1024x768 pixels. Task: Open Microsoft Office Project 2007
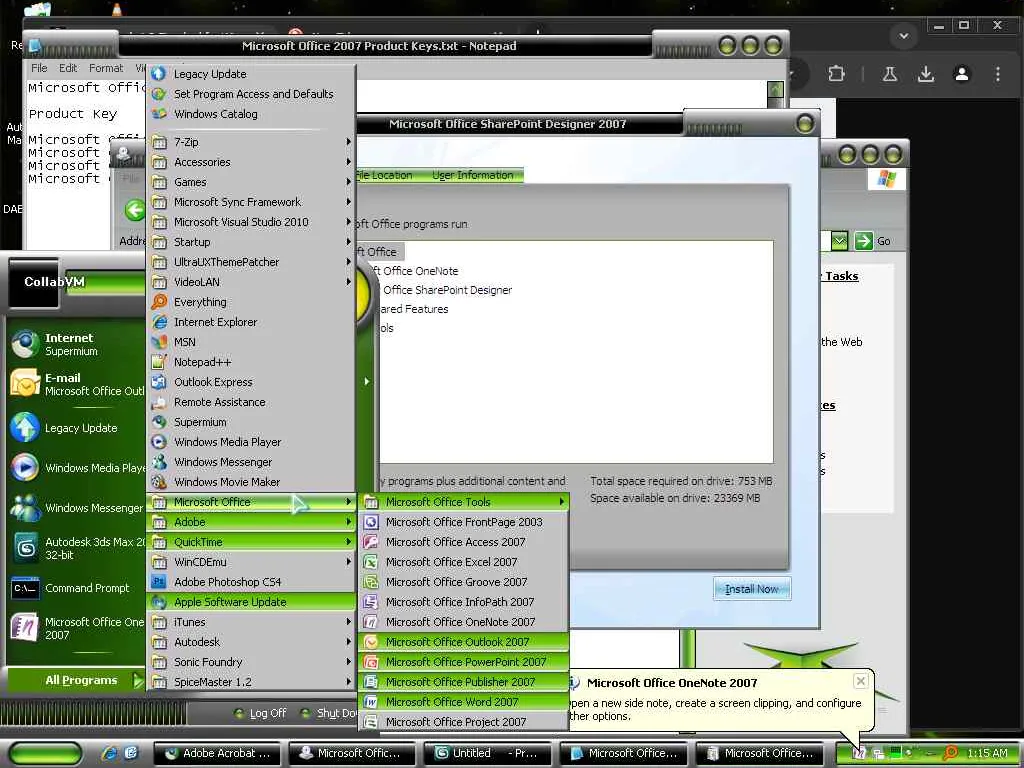click(464, 722)
